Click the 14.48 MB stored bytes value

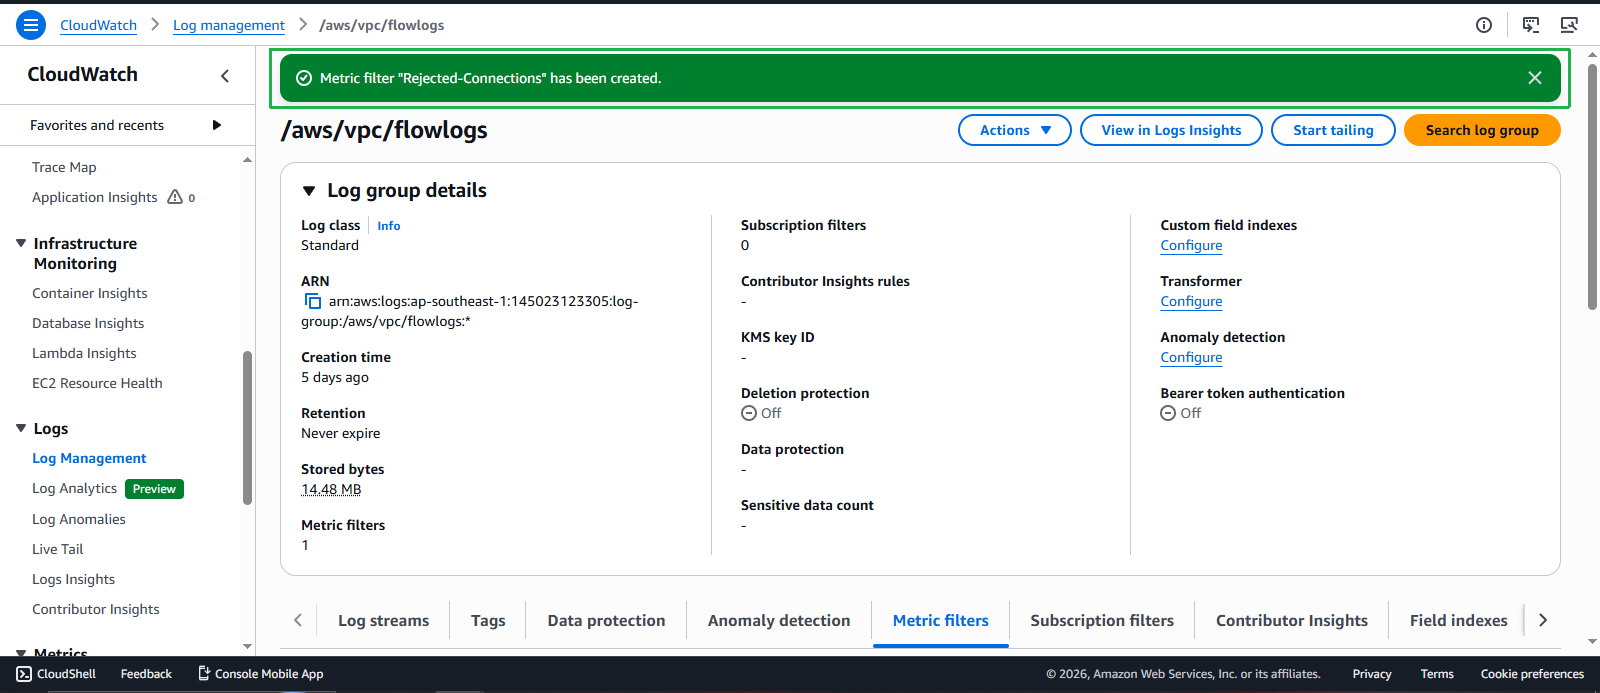point(331,489)
